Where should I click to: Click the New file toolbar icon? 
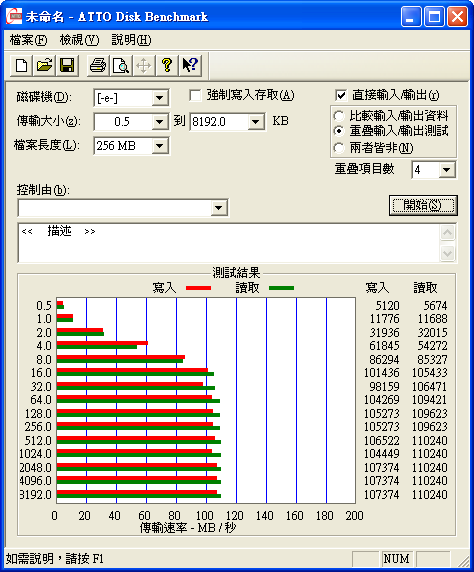(x=22, y=66)
